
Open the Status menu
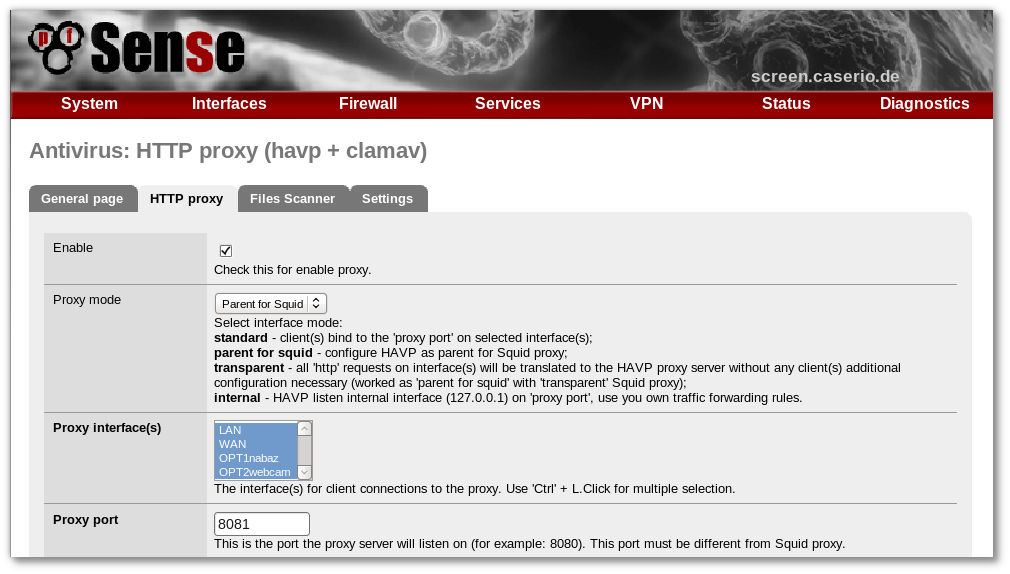(x=786, y=104)
